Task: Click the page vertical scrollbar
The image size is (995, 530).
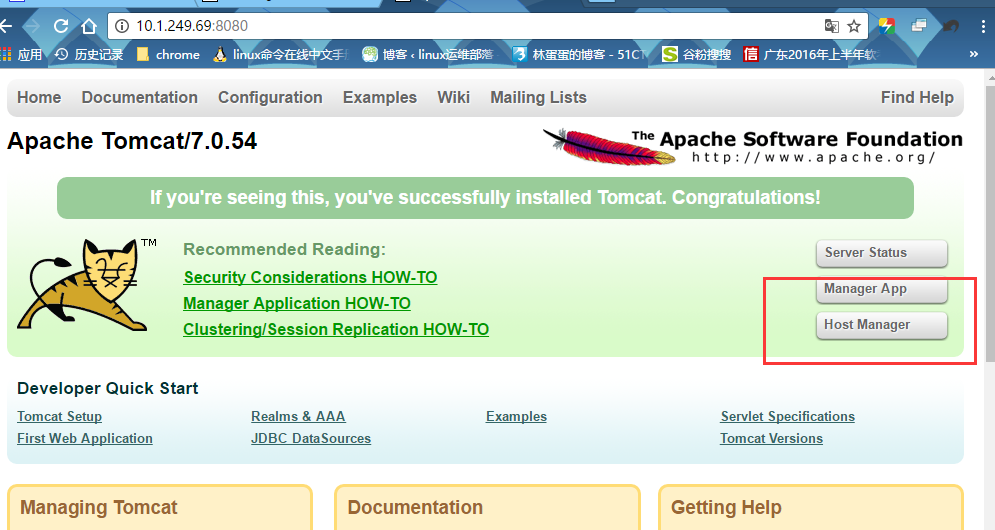Action: pos(990,222)
